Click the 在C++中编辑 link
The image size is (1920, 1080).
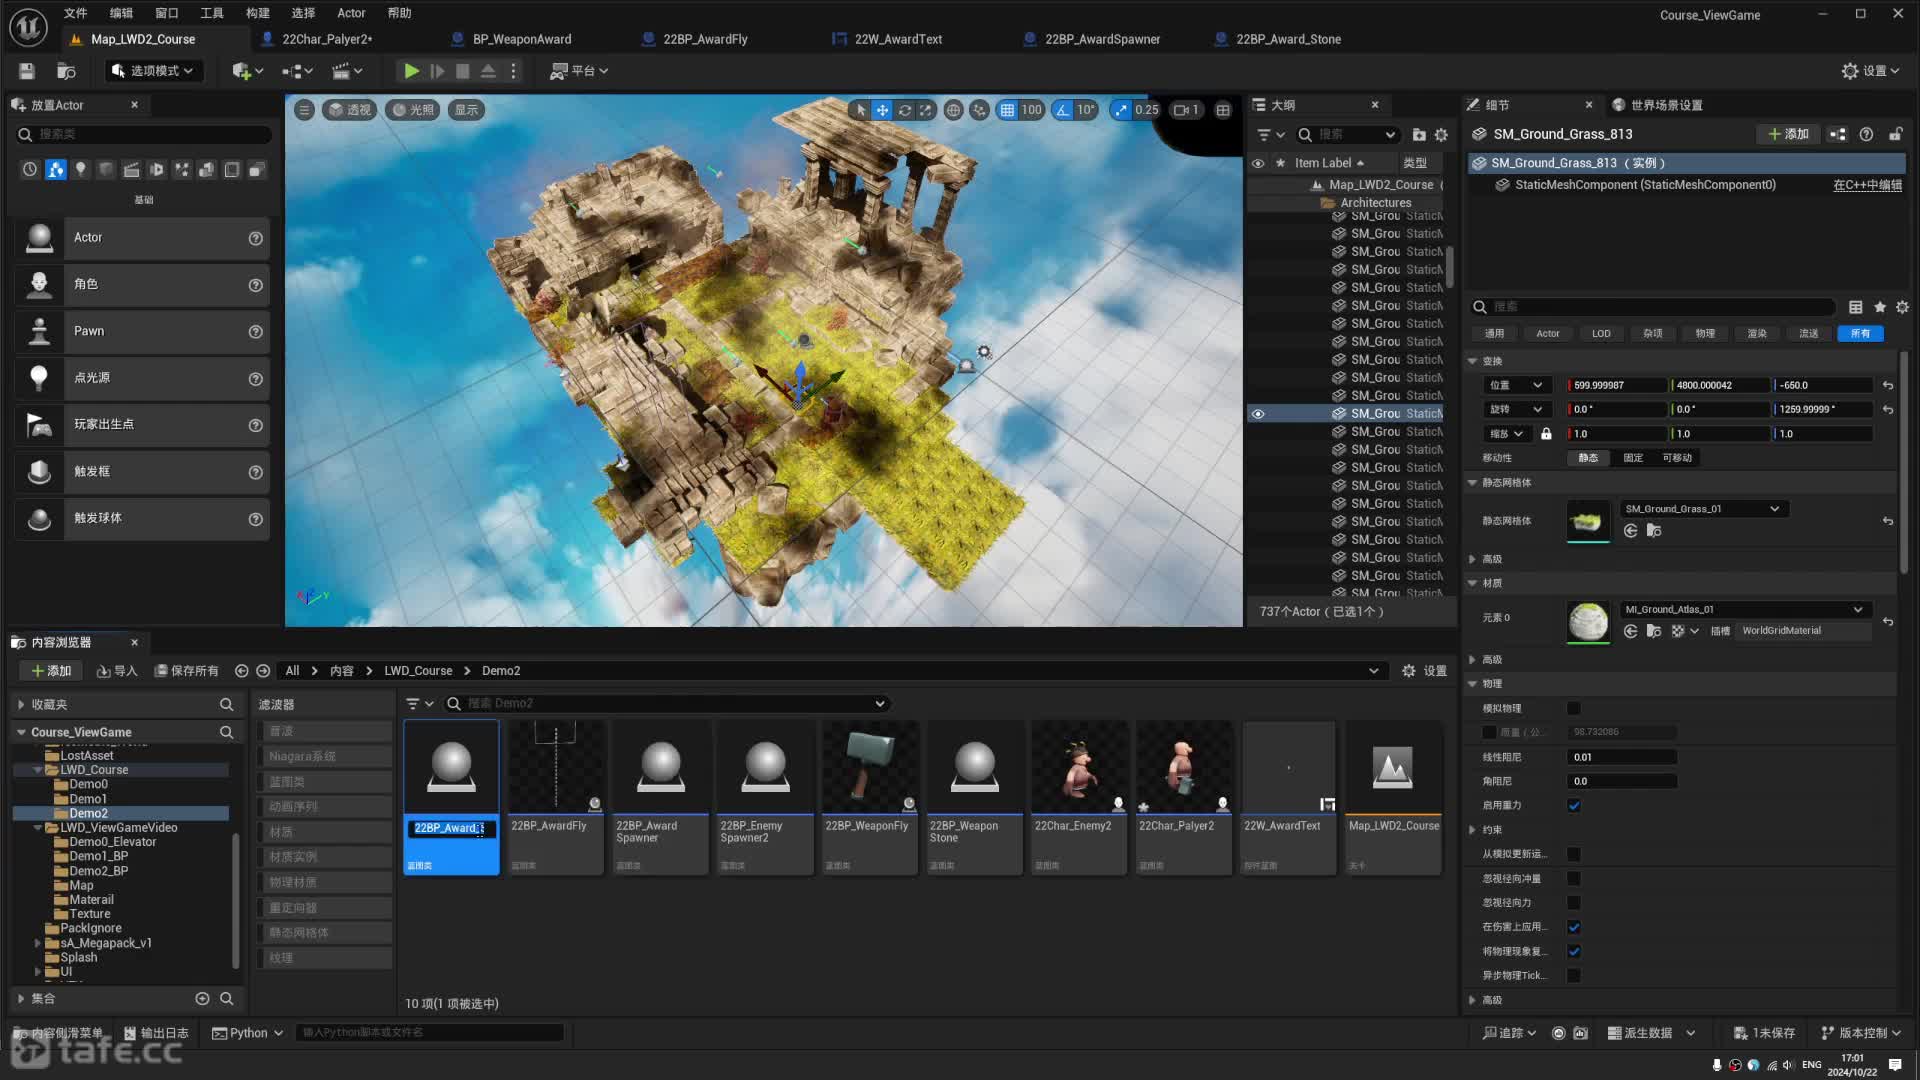pyautogui.click(x=1867, y=185)
